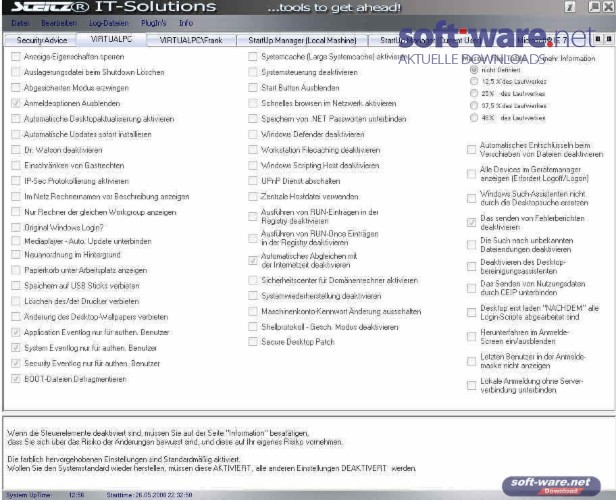Viewport: 616px width, 500px height.
Task: Check 'Lokale Anmeldung ohne Serververbindung unterbinden'
Action: pyautogui.click(x=471, y=385)
